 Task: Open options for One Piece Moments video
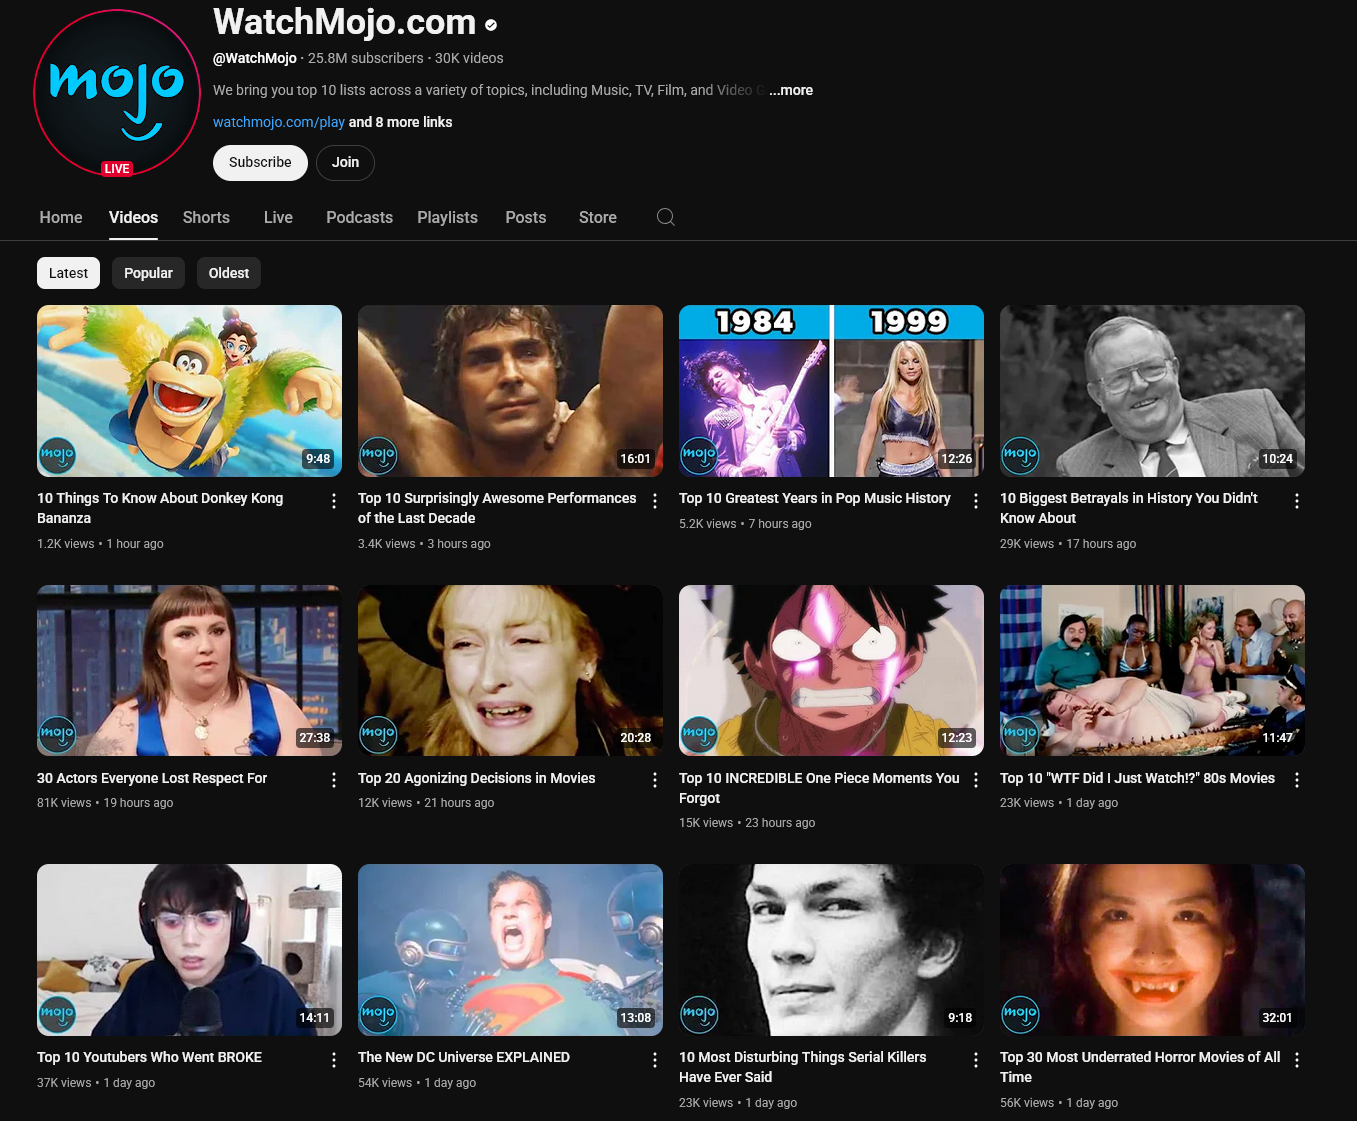(x=976, y=780)
